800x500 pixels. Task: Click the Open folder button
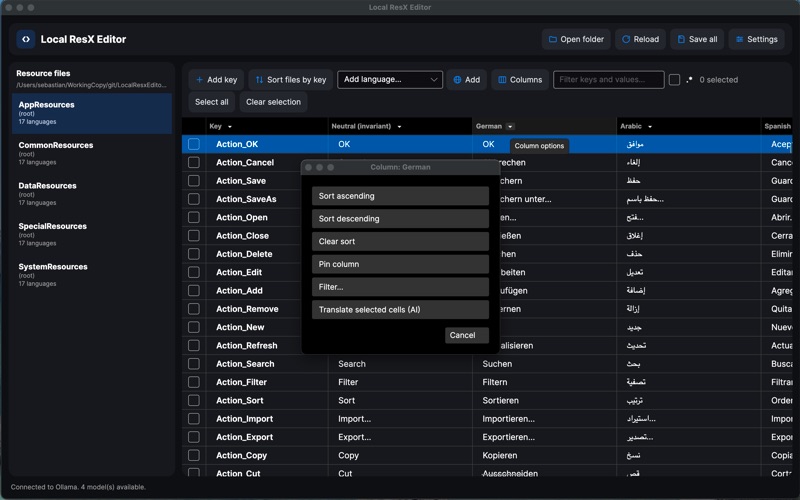tap(576, 39)
